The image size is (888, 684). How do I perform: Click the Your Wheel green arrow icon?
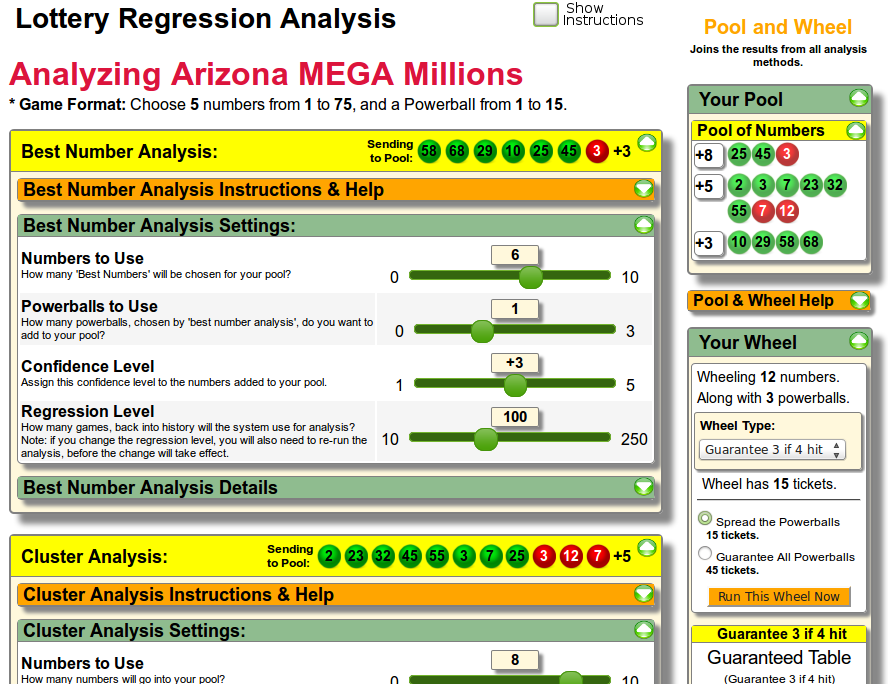pyautogui.click(x=858, y=342)
